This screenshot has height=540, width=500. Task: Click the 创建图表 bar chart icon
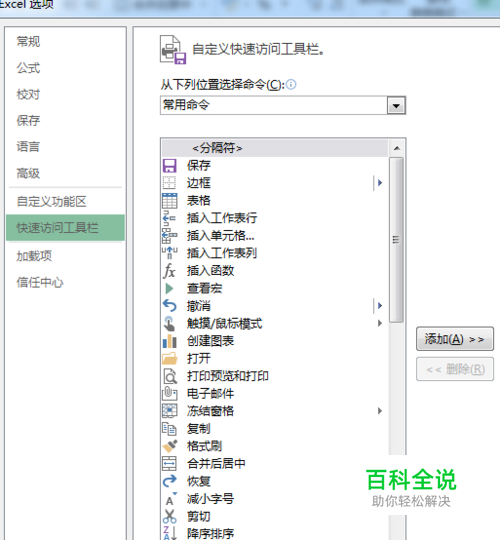point(169,341)
